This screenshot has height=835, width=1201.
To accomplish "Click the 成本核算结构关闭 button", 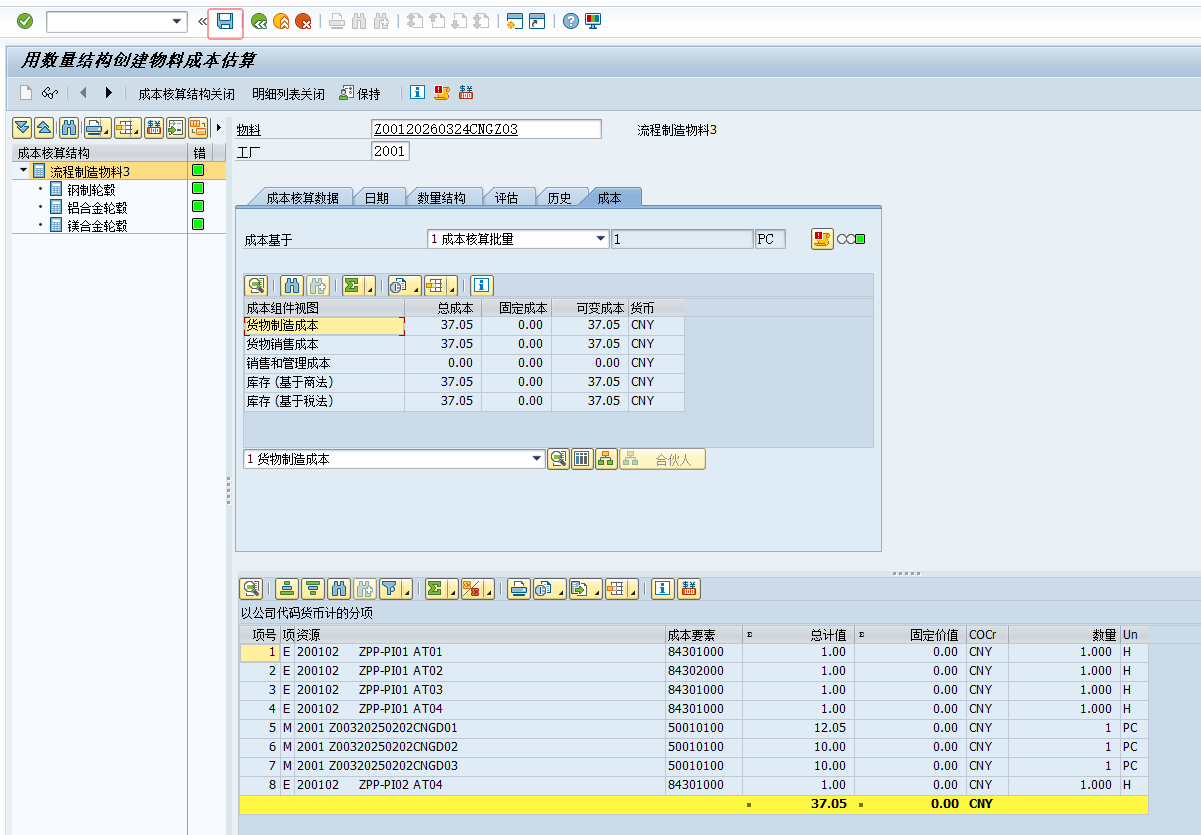I will point(186,94).
